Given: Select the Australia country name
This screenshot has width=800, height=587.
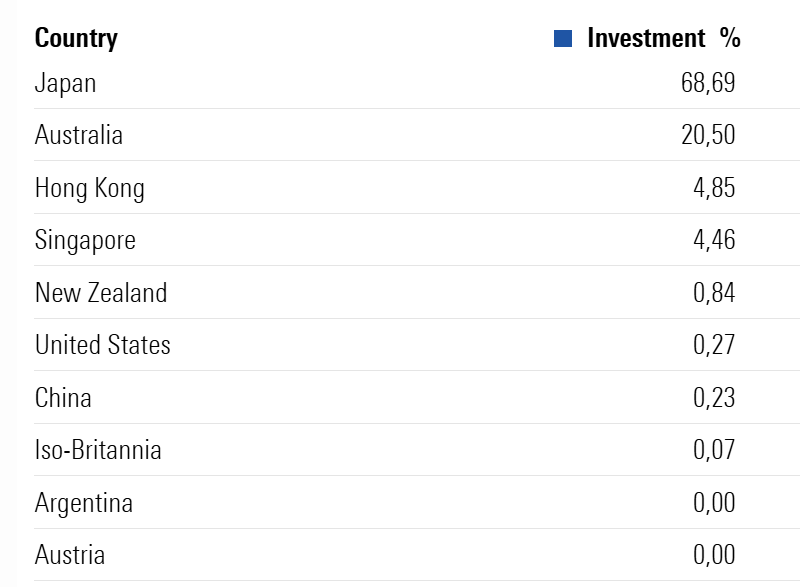Looking at the screenshot, I should click(79, 135).
